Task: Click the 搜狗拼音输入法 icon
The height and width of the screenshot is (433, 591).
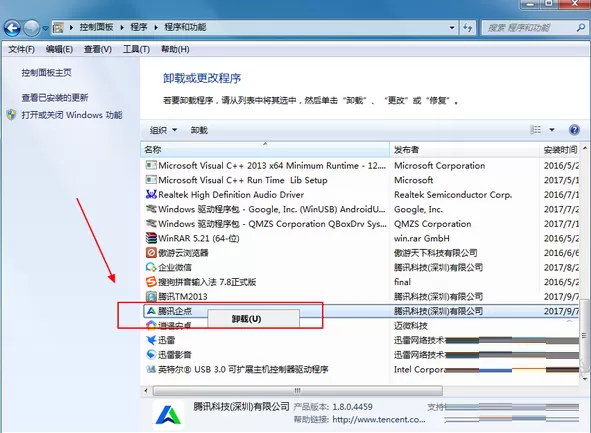Action: [x=151, y=282]
